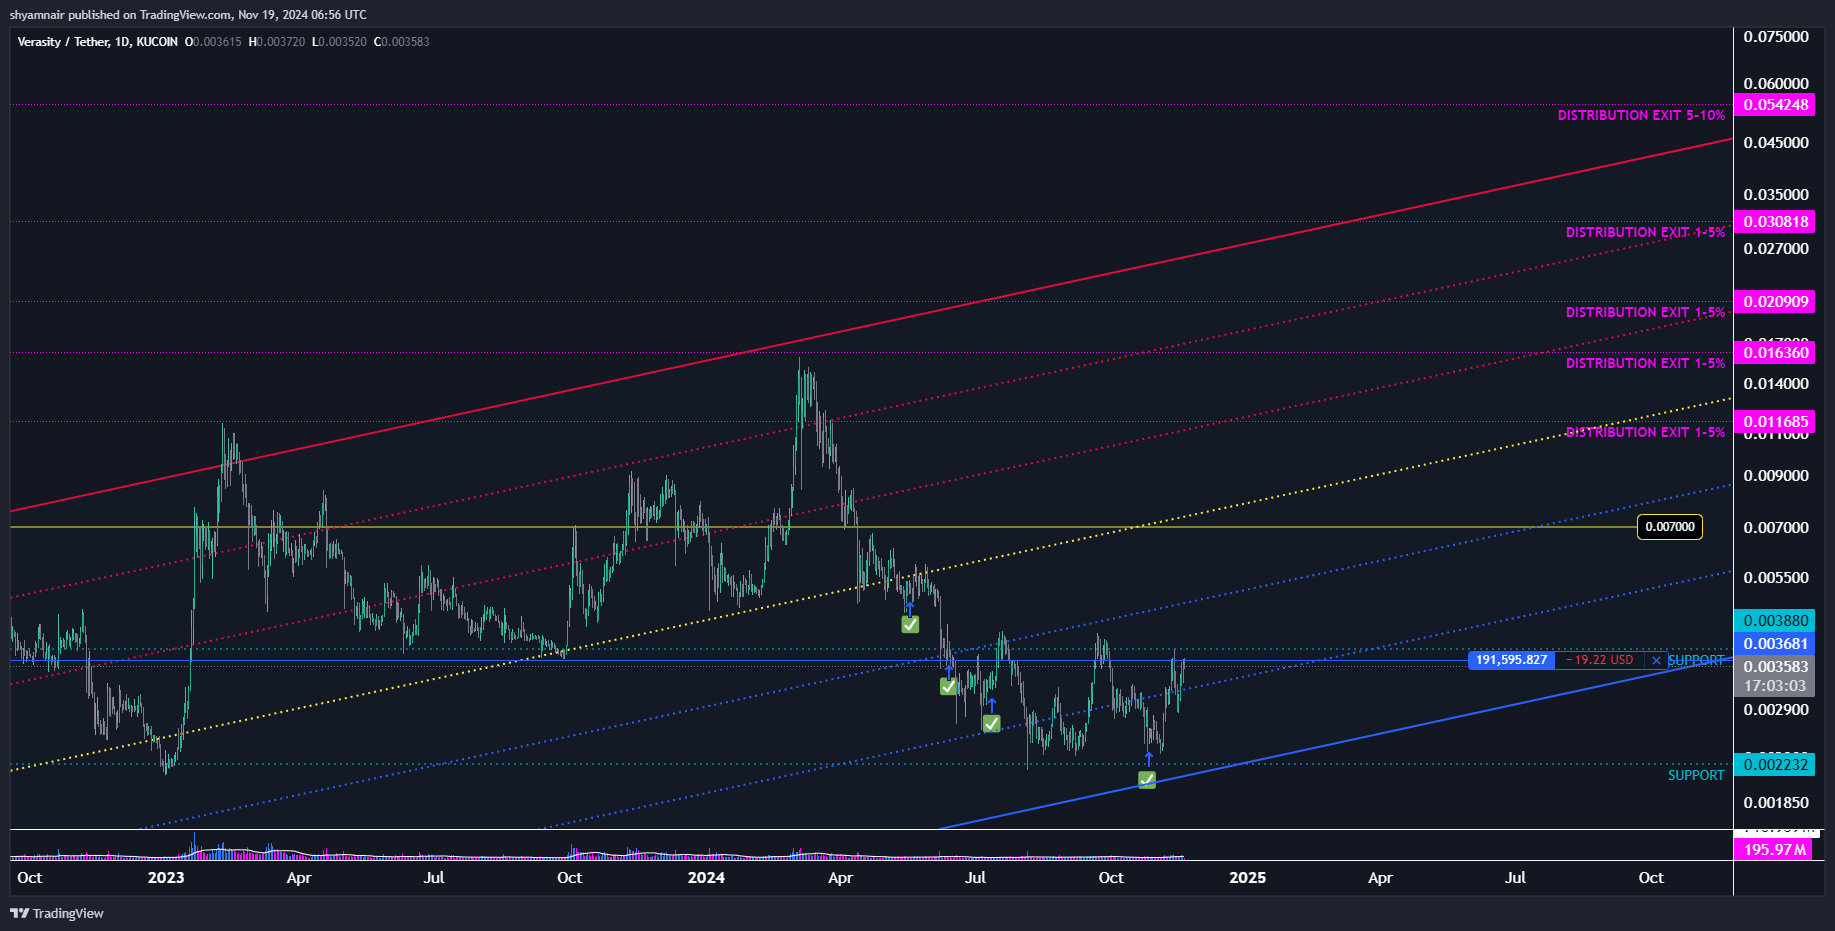The width and height of the screenshot is (1835, 931).
Task: Click the DISTRIBUTION EXIT 5-10% text label
Action: [1641, 116]
